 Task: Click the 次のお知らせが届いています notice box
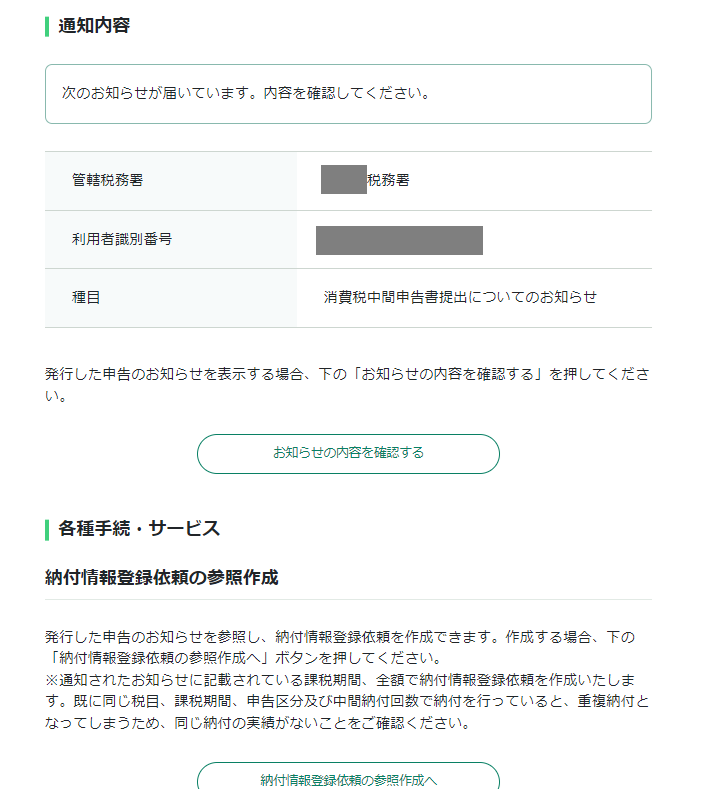coord(348,94)
